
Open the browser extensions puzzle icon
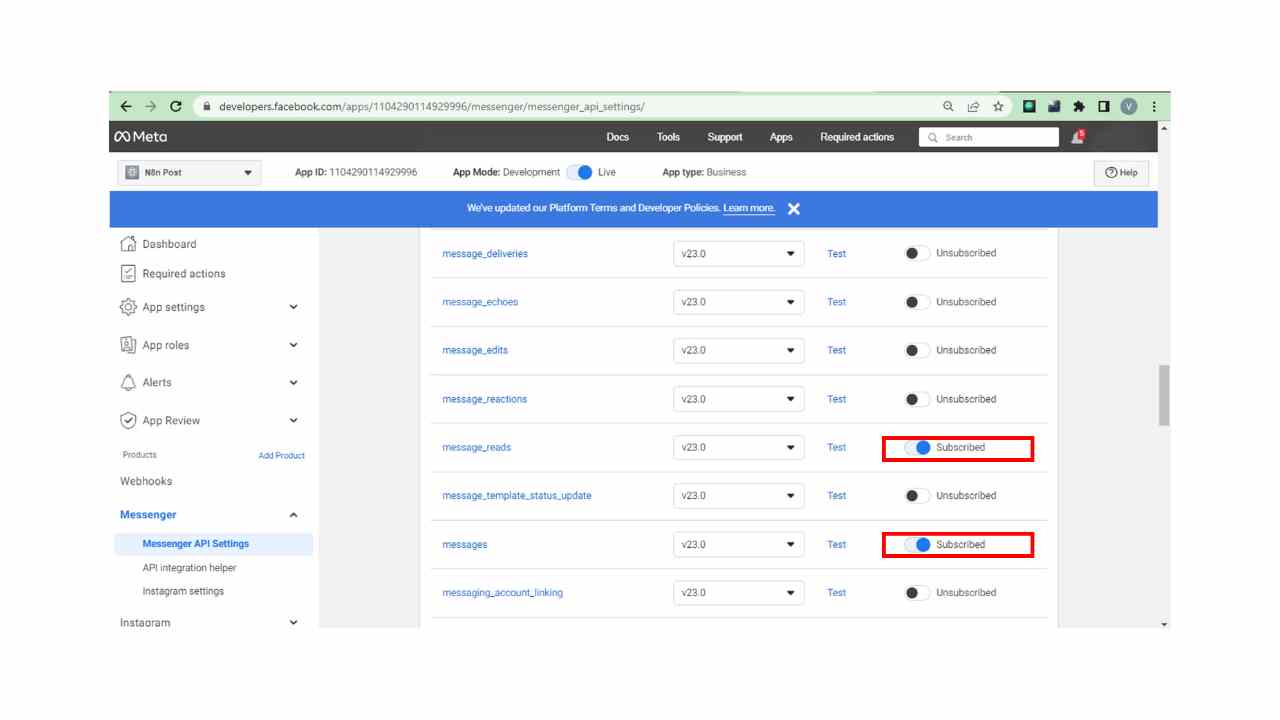coord(1078,106)
